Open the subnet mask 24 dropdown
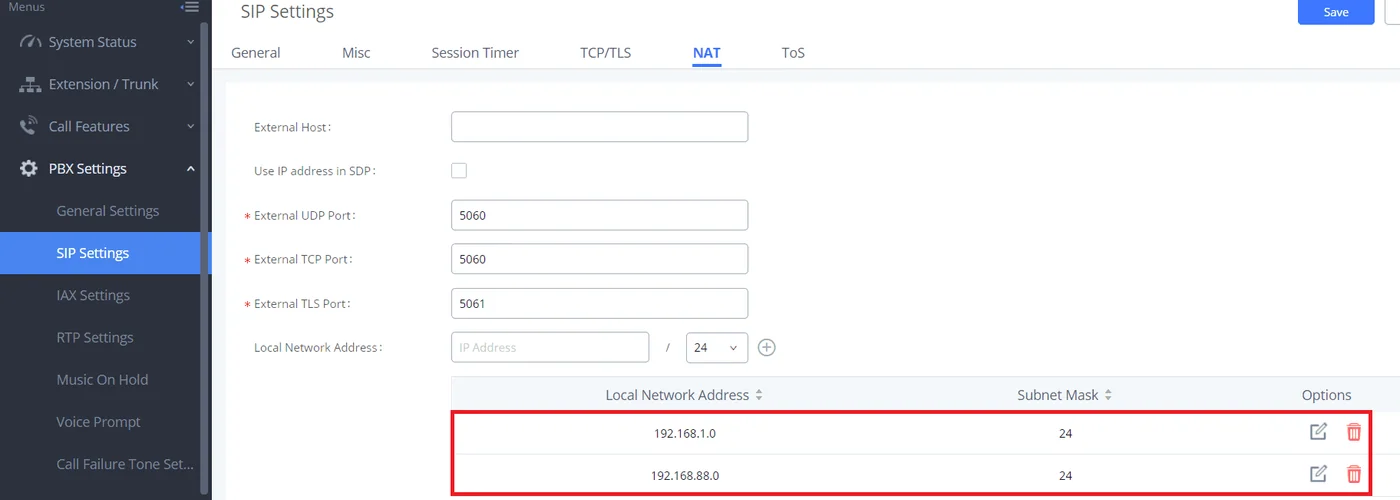This screenshot has width=1400, height=500. point(717,347)
